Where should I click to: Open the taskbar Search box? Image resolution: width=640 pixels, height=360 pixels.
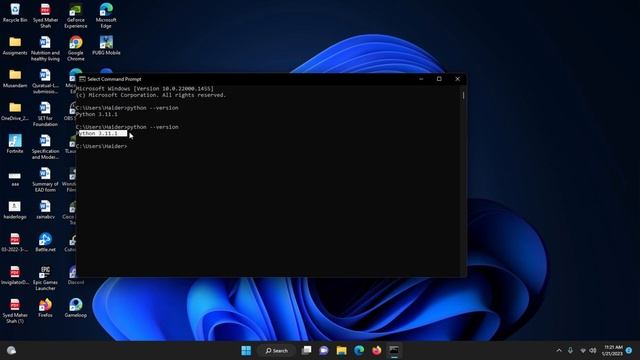pos(277,350)
